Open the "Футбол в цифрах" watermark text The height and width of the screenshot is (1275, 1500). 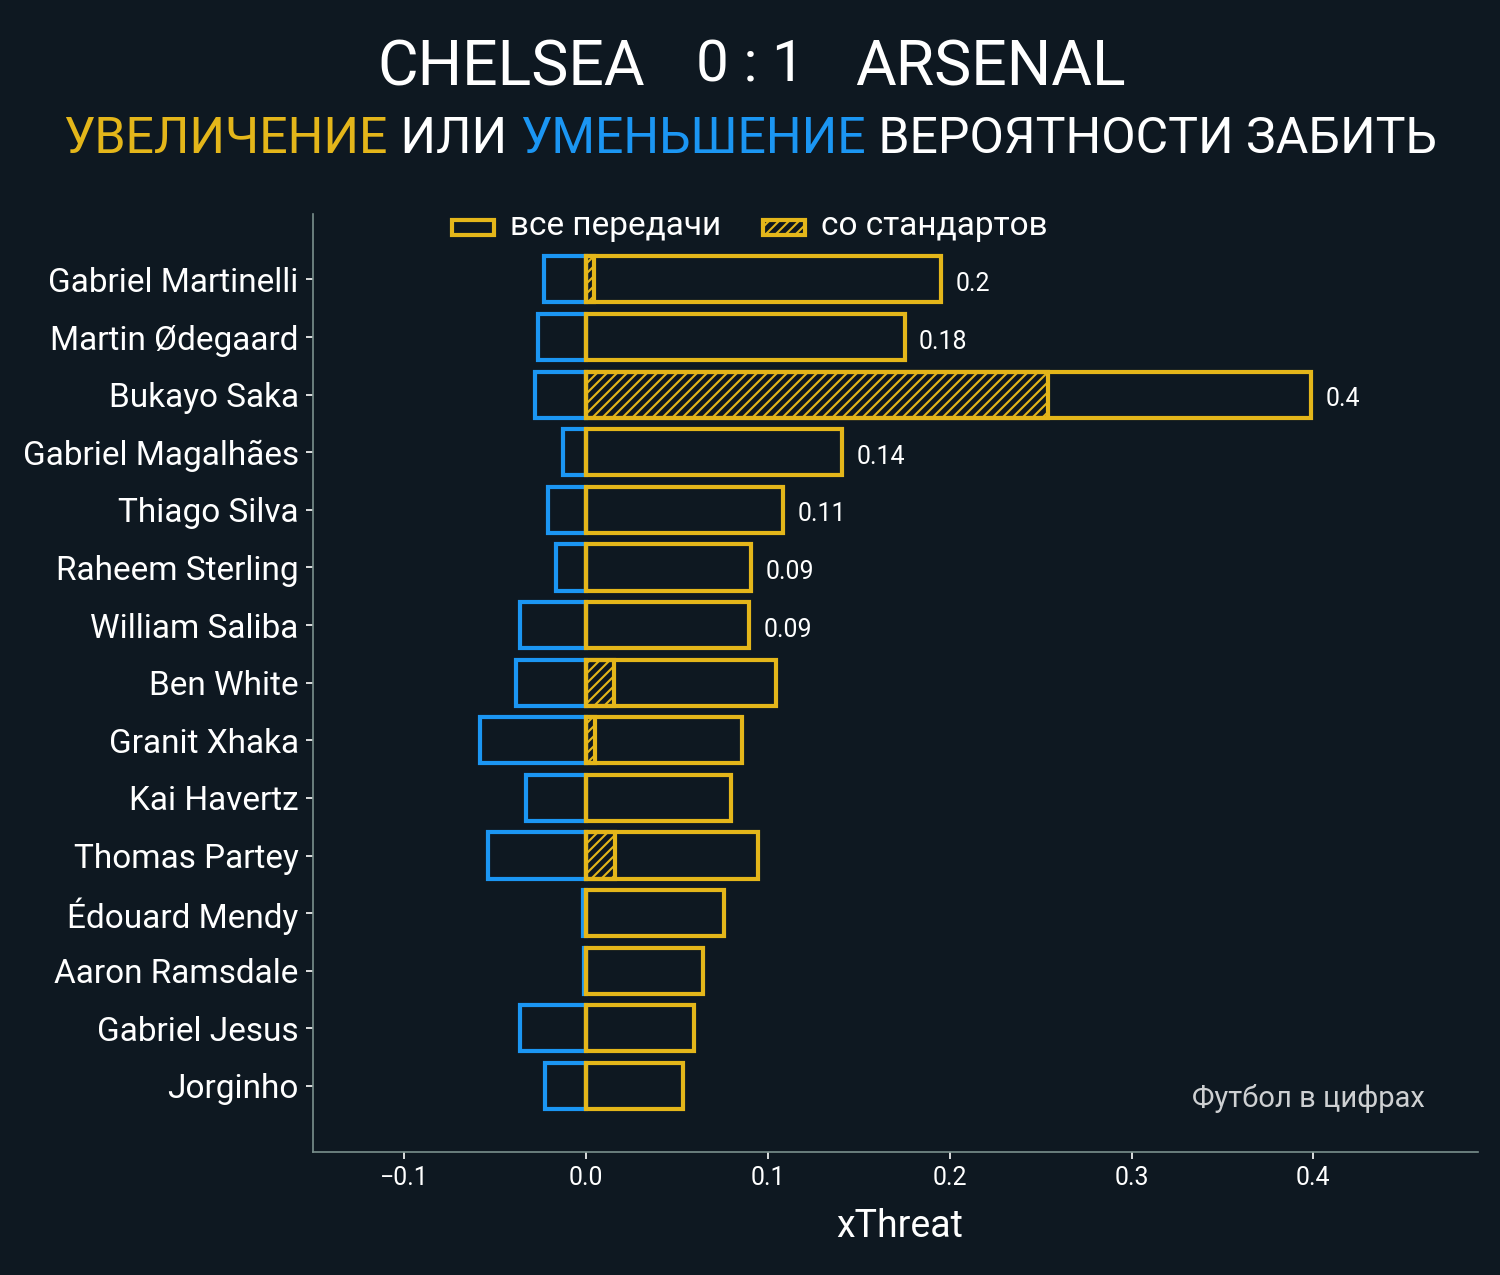pyautogui.click(x=1307, y=1097)
